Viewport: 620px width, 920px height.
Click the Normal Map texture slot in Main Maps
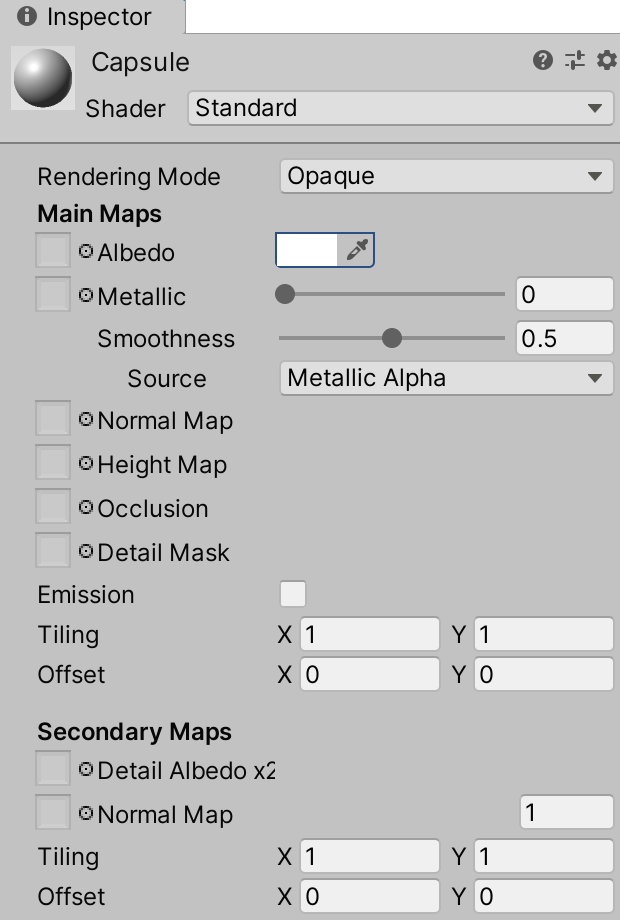tap(52, 419)
